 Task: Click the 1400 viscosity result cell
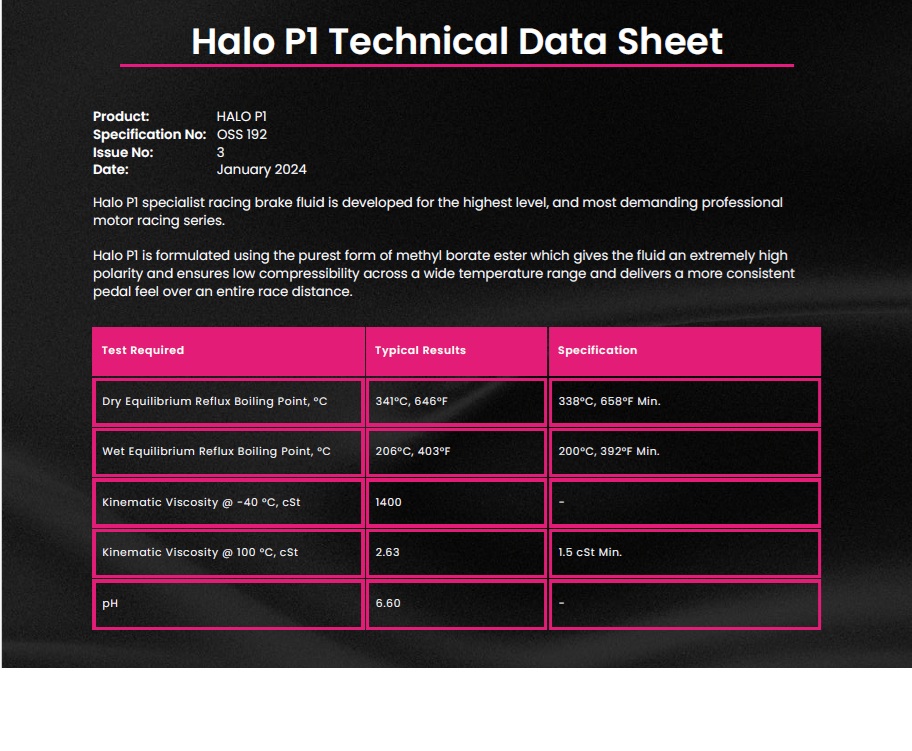coord(457,503)
